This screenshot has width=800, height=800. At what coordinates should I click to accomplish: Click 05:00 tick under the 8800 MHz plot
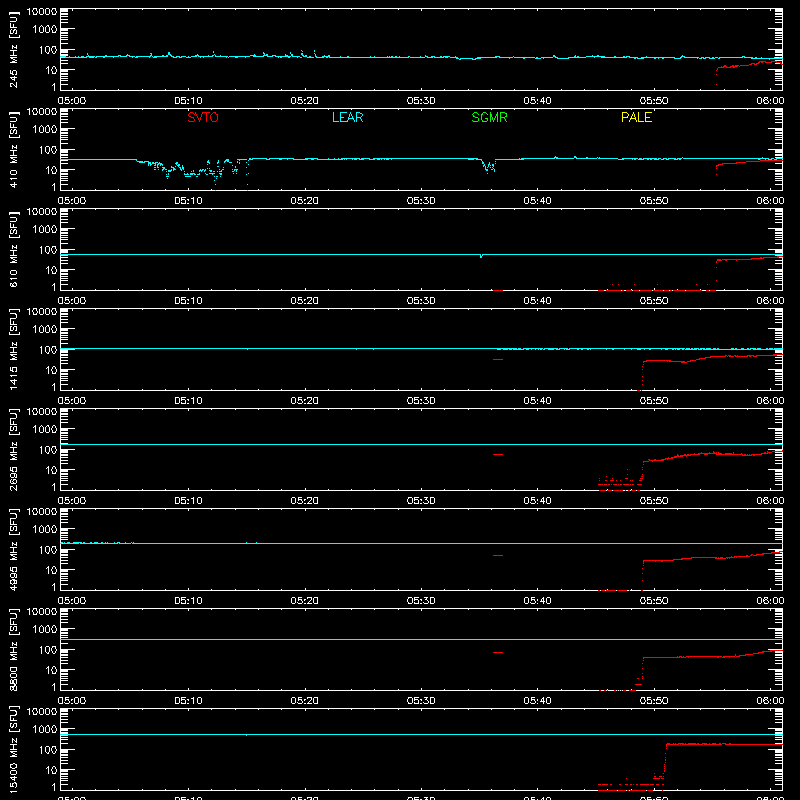pyautogui.click(x=71, y=701)
